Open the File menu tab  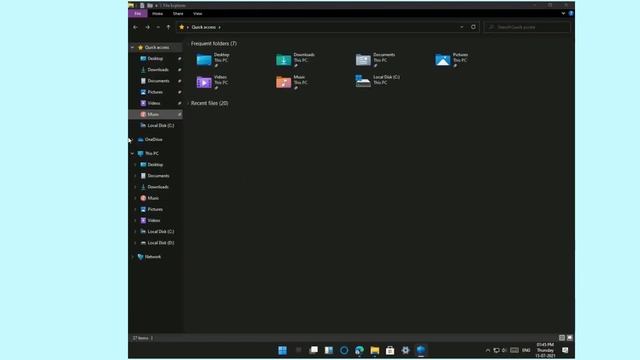click(x=138, y=13)
